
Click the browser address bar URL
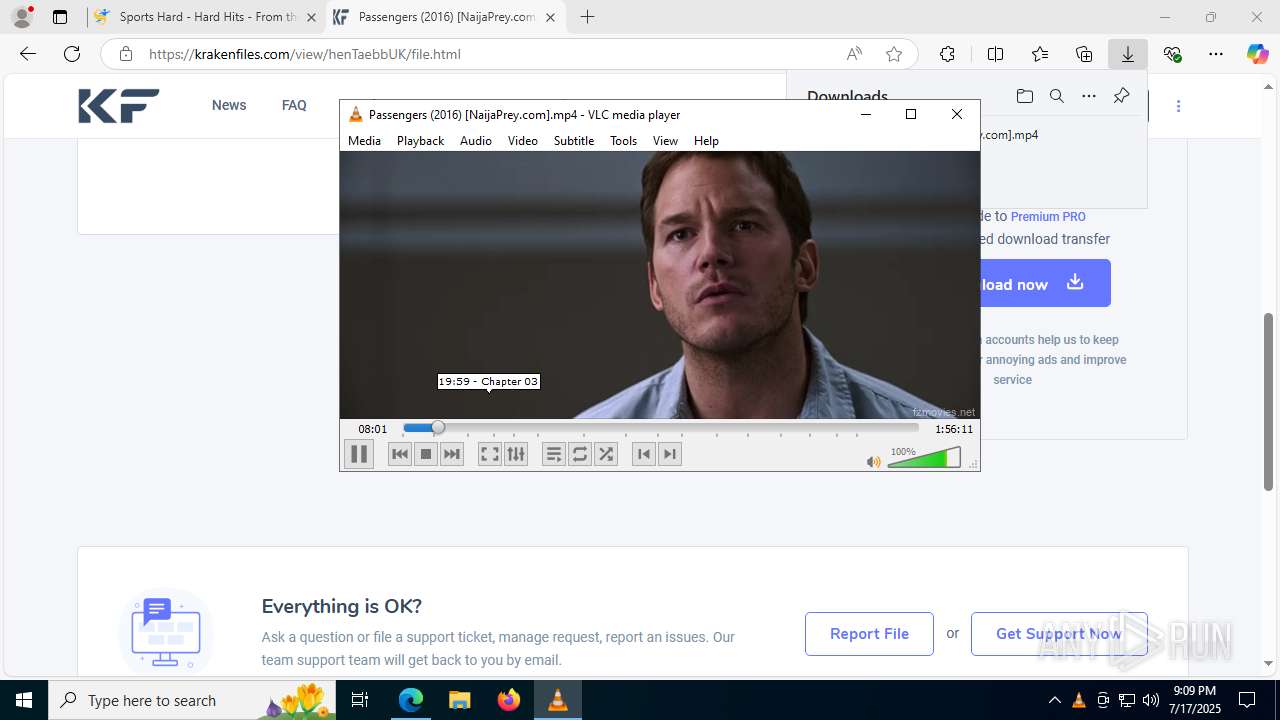click(304, 54)
